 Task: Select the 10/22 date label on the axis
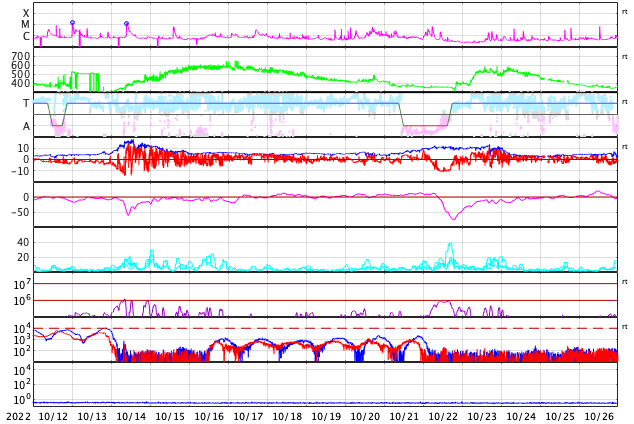click(x=443, y=416)
